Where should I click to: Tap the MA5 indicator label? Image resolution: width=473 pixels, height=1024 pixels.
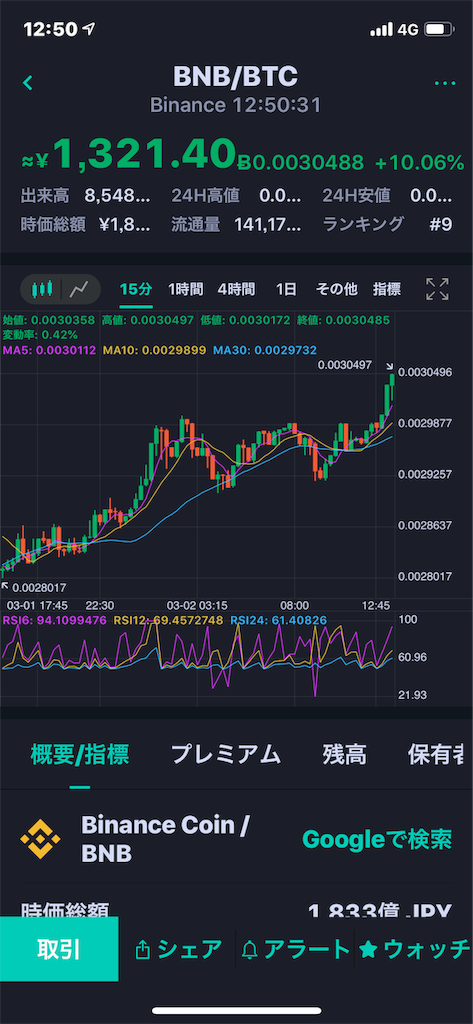coord(50,350)
